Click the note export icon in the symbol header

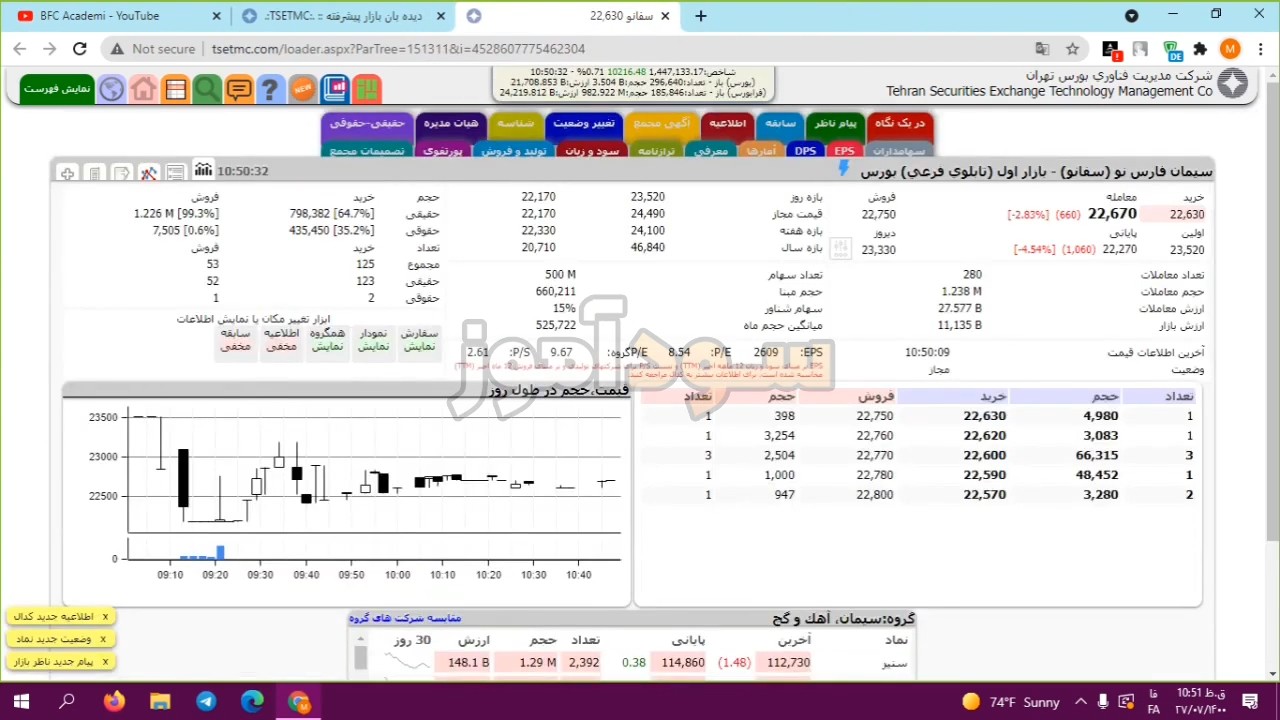tap(121, 173)
